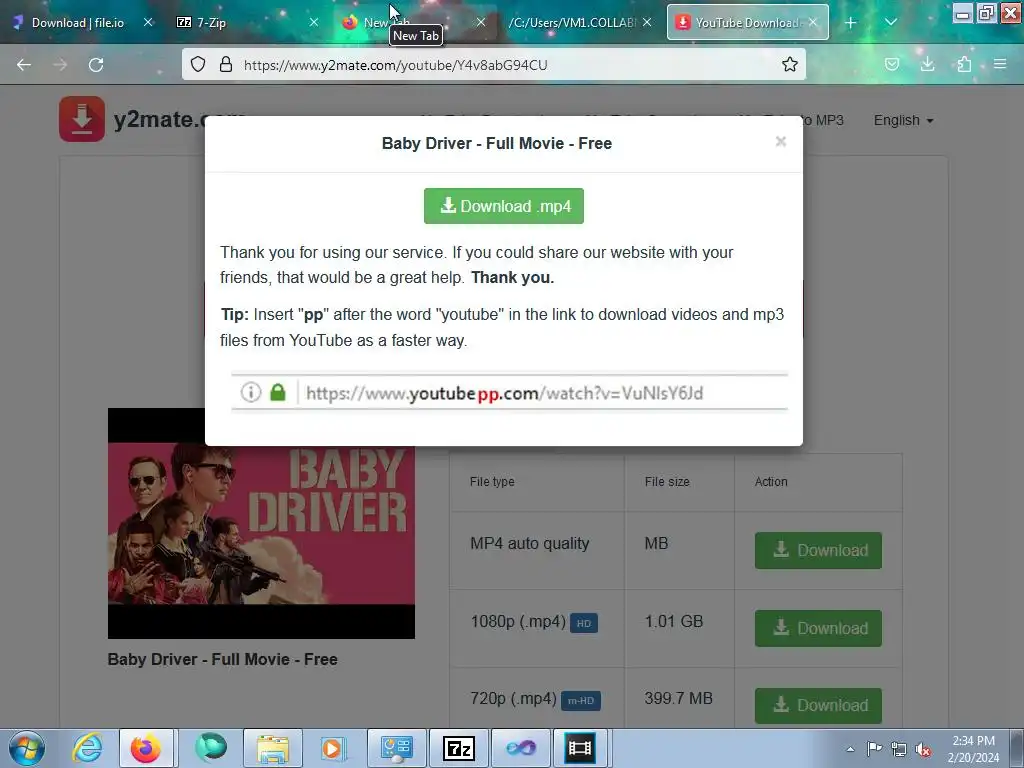Open Windows Media Player taskbar icon
The height and width of the screenshot is (768, 1024).
[x=332, y=748]
